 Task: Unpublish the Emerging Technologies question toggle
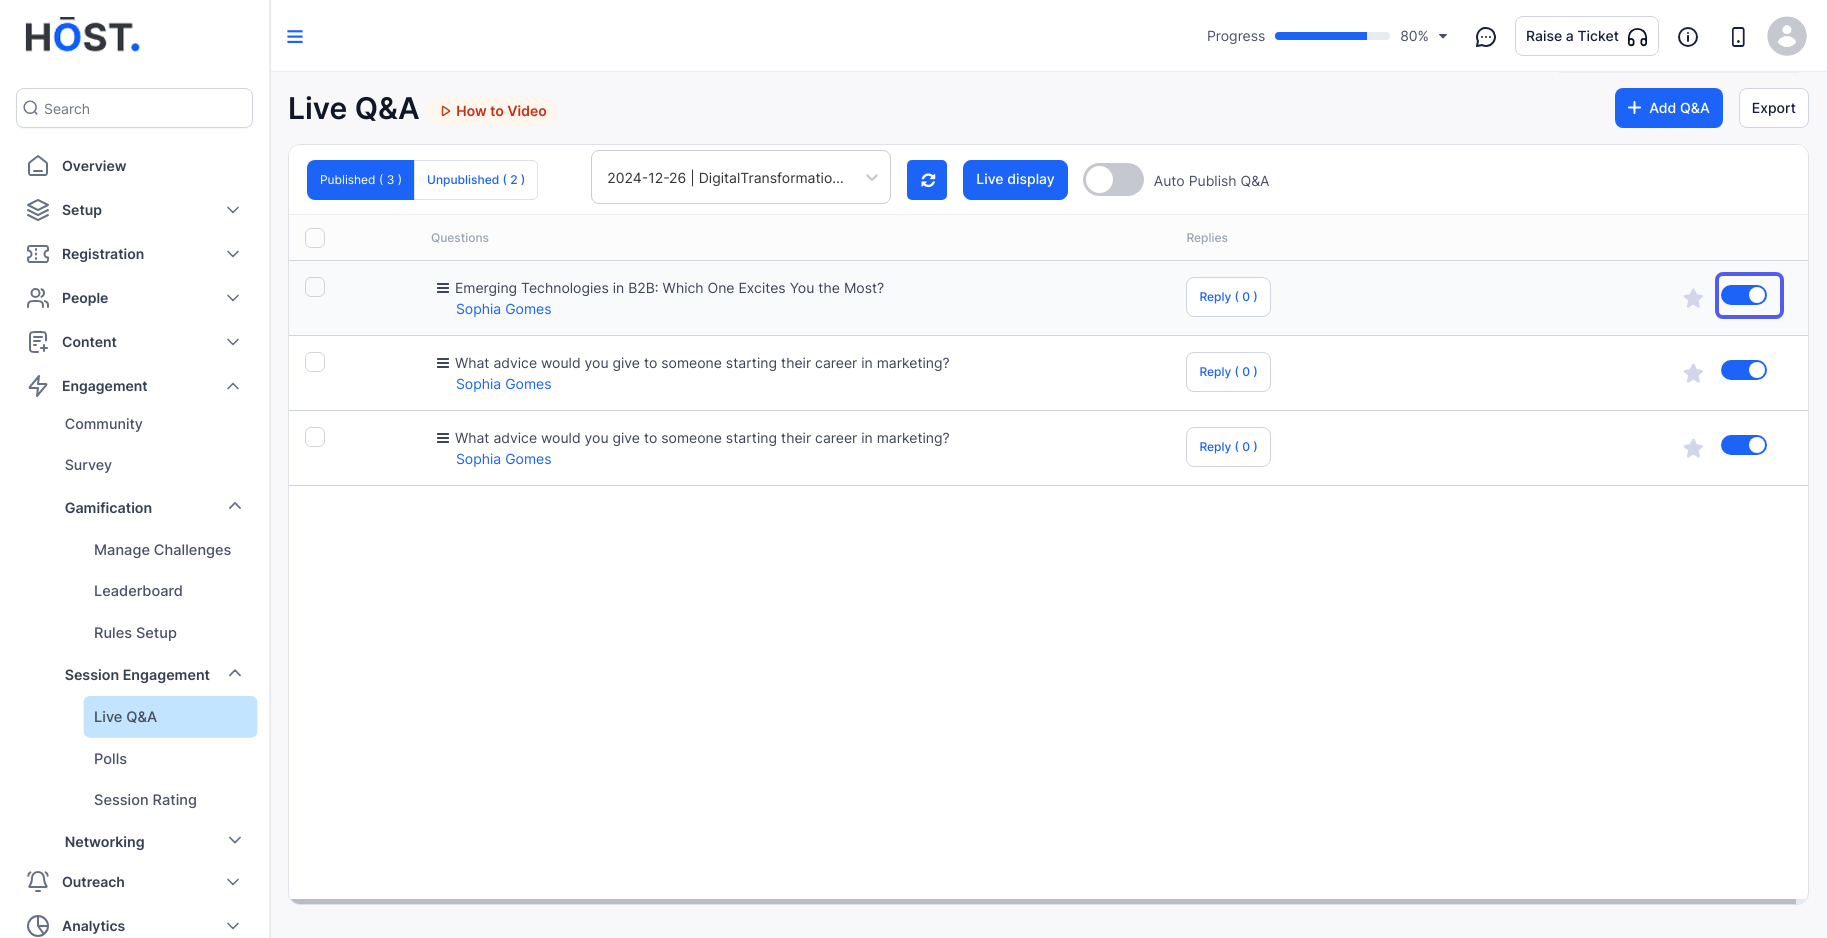[1744, 296]
